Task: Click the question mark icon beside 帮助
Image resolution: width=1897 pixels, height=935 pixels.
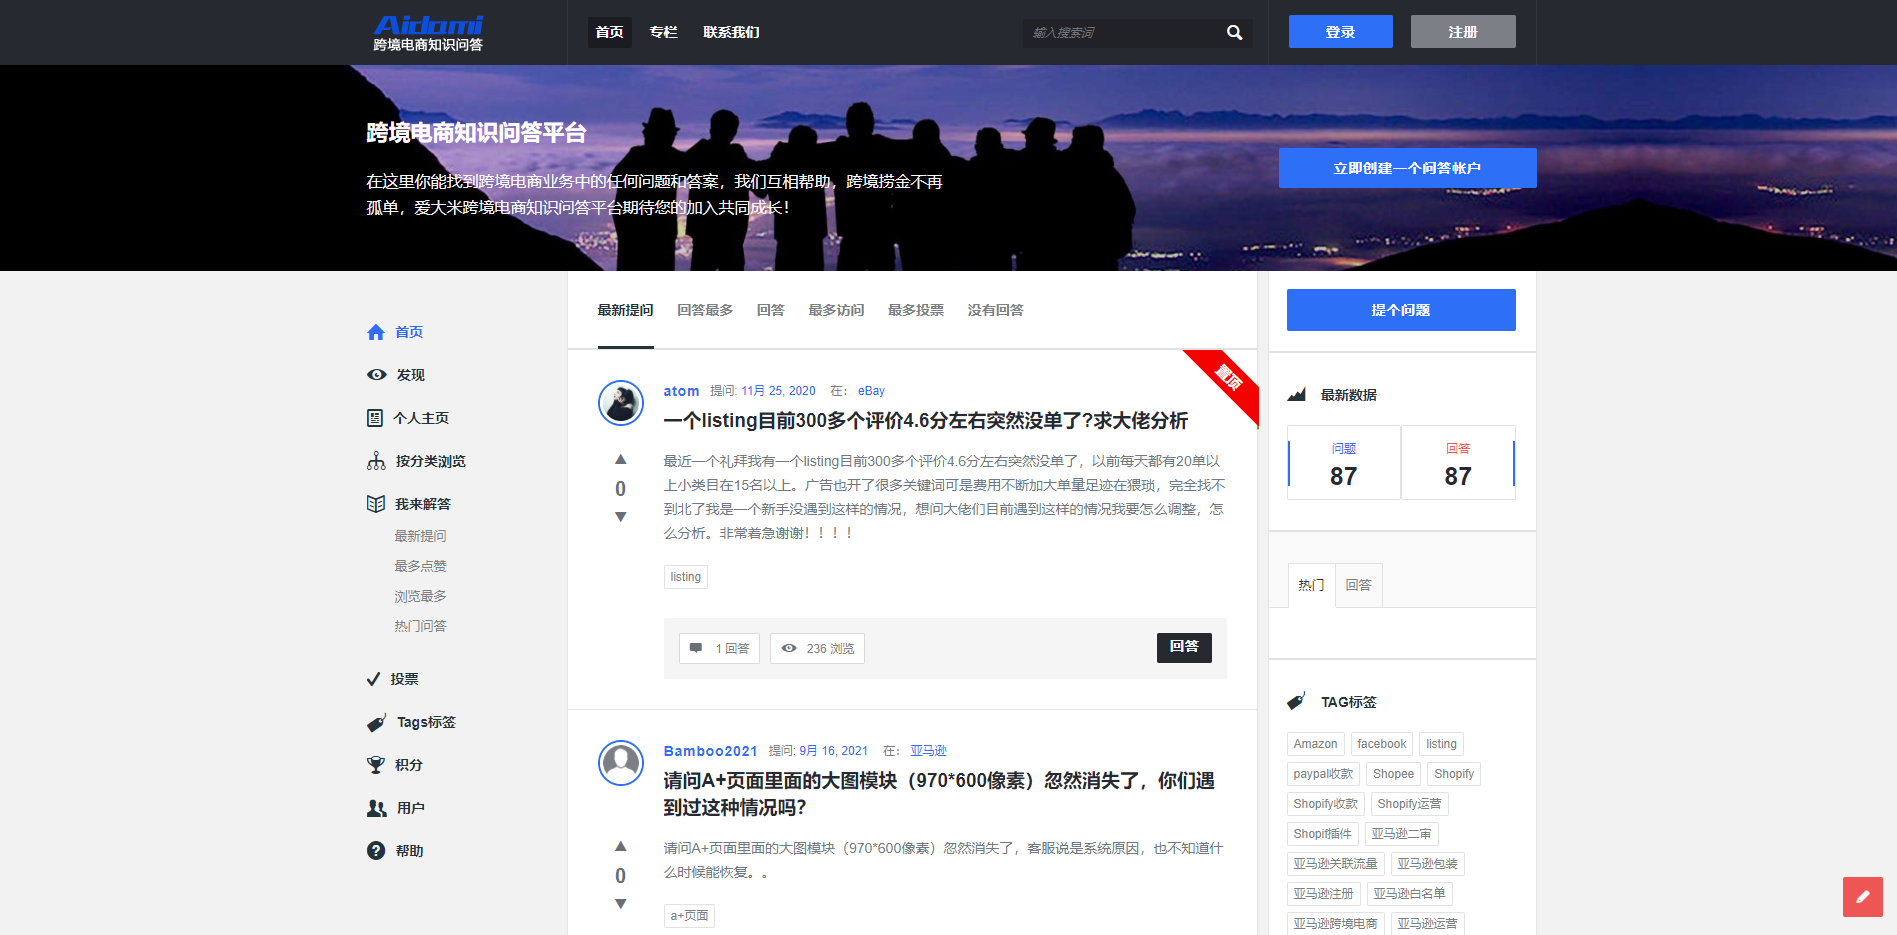Action: click(x=376, y=851)
